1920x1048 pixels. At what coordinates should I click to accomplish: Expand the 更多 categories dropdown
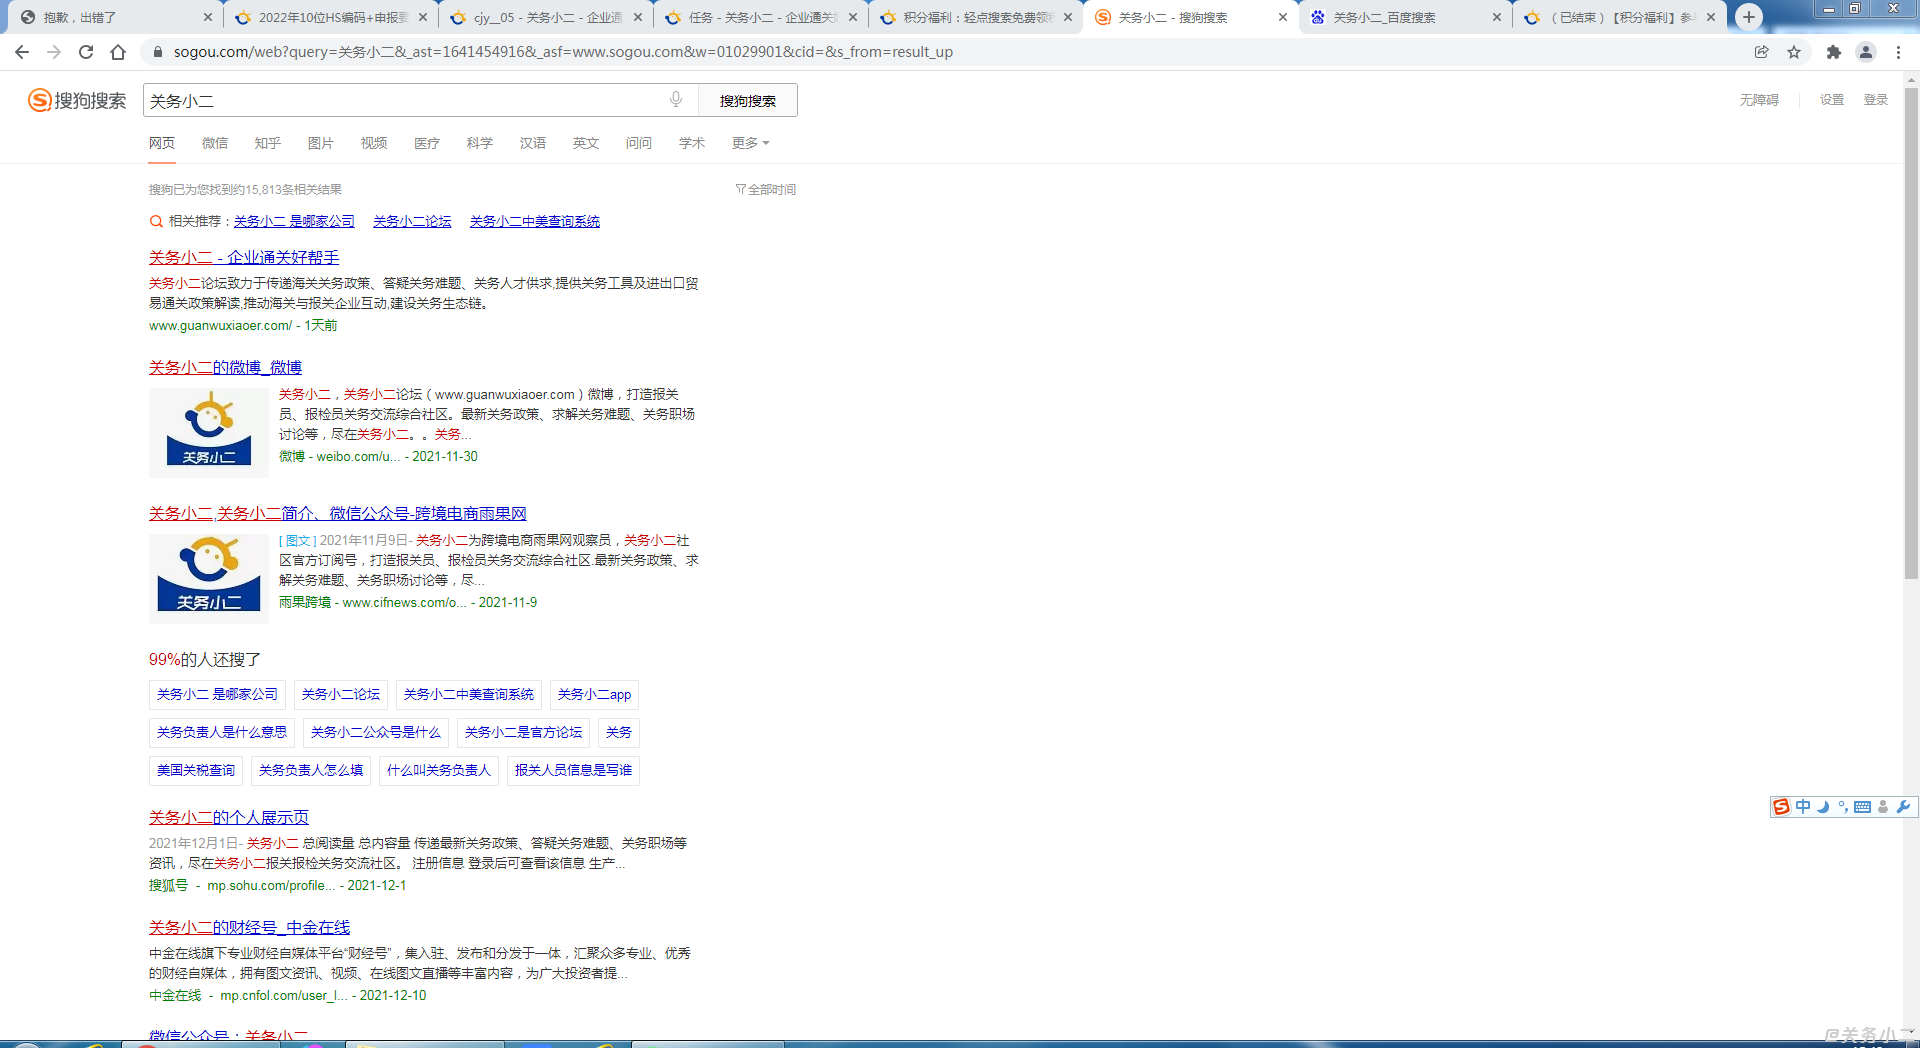click(751, 143)
